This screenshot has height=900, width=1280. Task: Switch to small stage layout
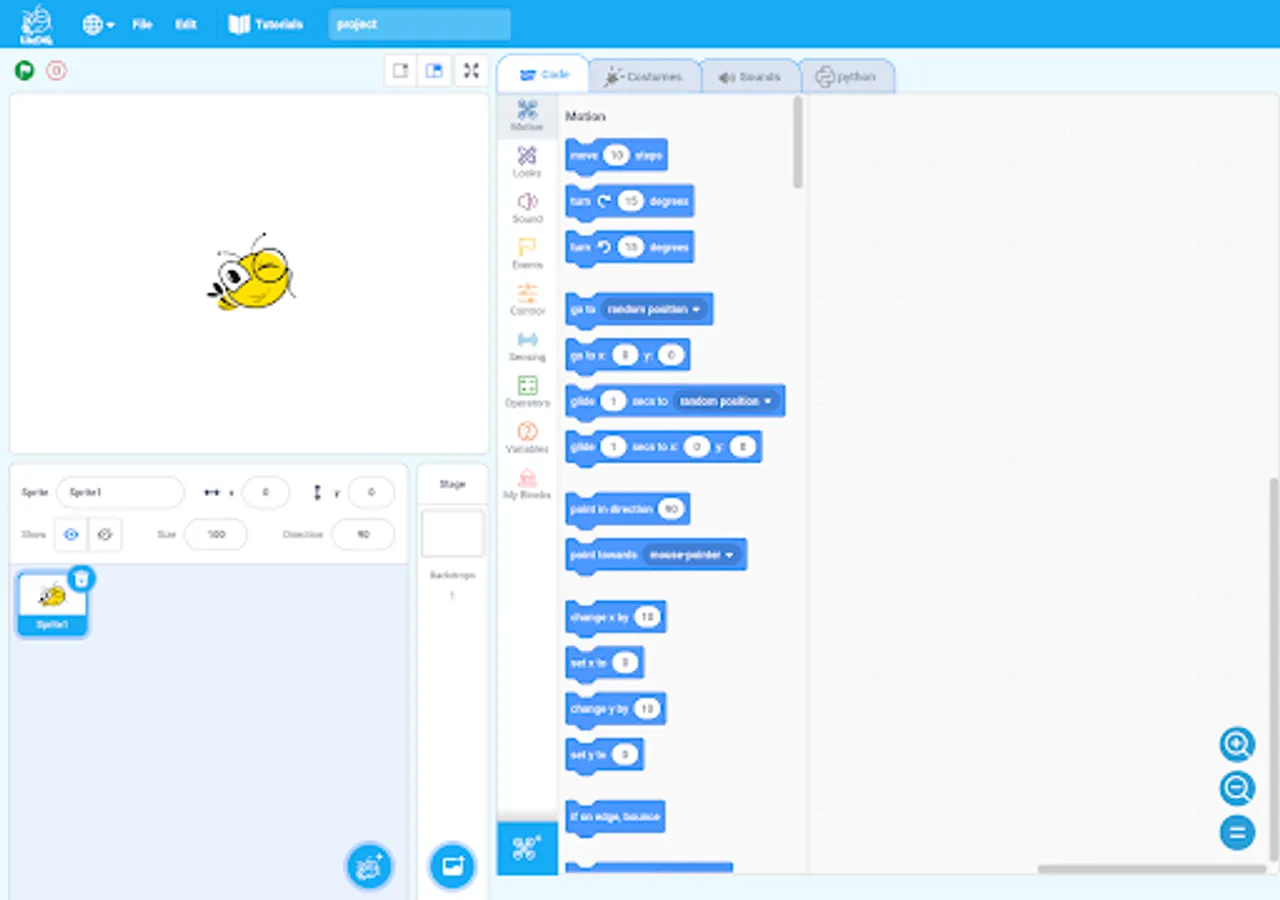pyautogui.click(x=401, y=71)
